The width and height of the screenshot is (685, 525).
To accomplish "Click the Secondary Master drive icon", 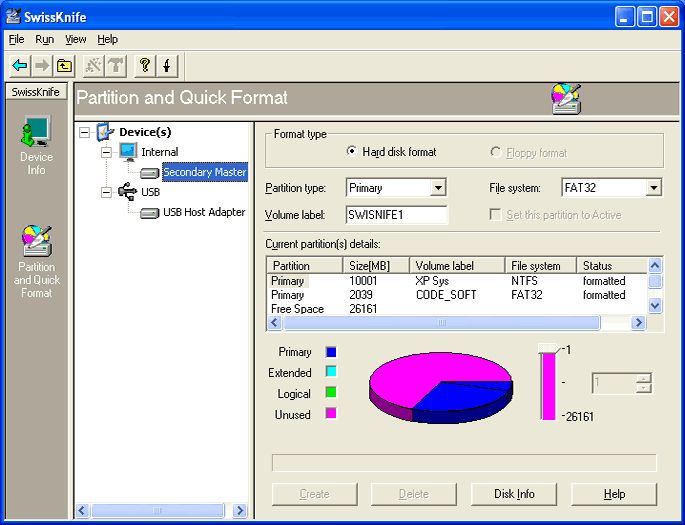I will click(149, 173).
